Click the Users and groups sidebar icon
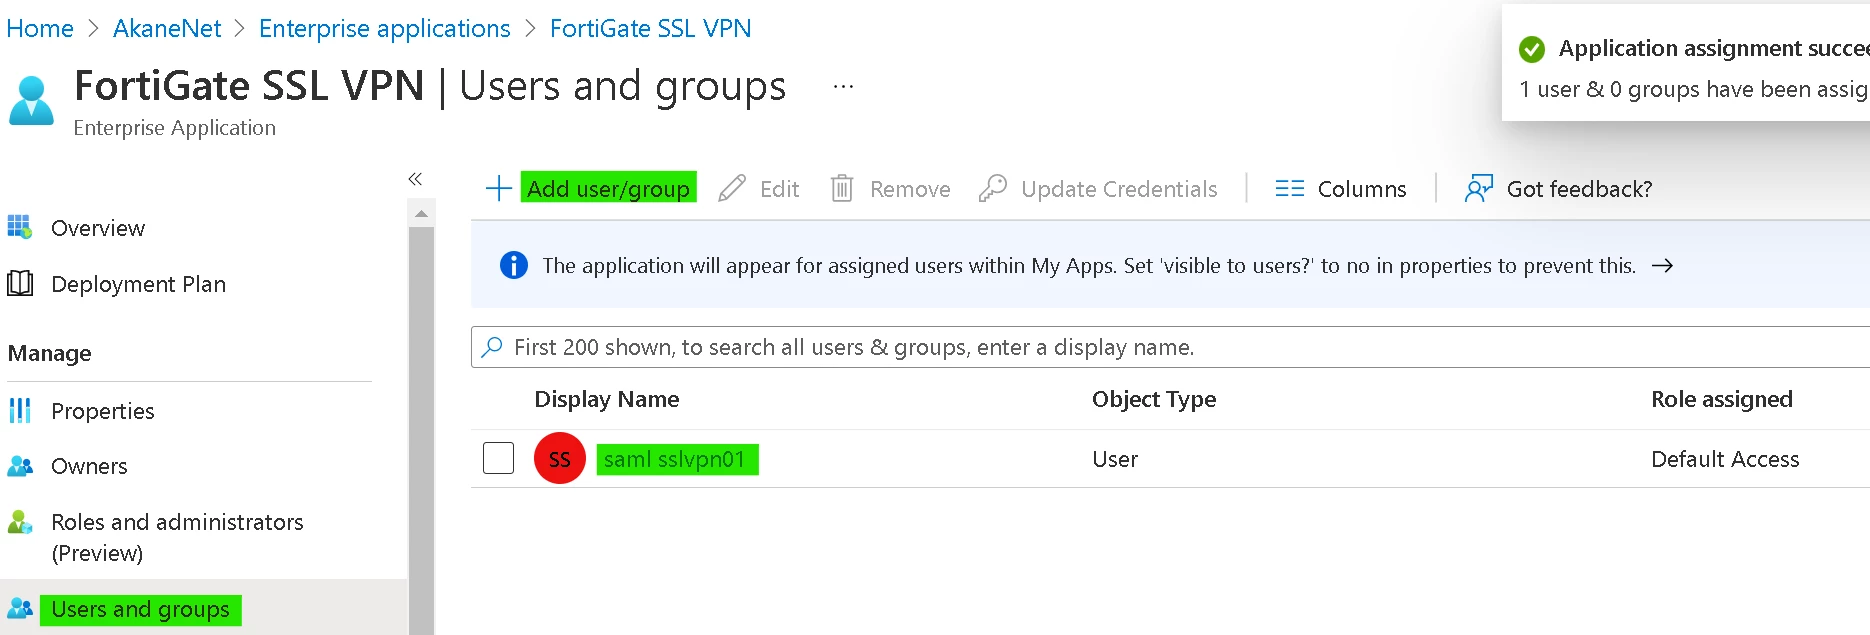Screen dimensions: 1870x635 [x=20, y=608]
